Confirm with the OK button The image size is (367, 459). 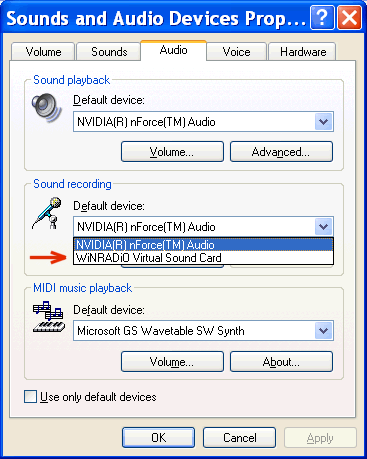(x=158, y=438)
